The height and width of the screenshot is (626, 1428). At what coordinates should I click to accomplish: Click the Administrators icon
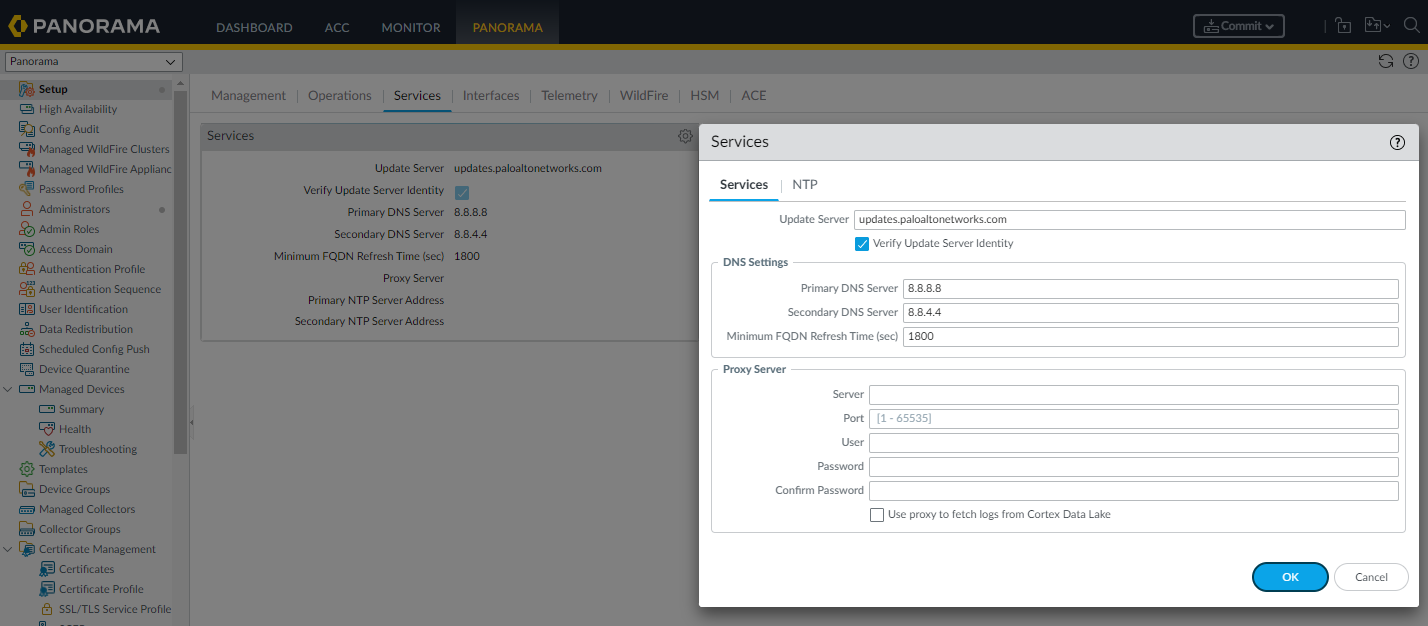coord(27,209)
